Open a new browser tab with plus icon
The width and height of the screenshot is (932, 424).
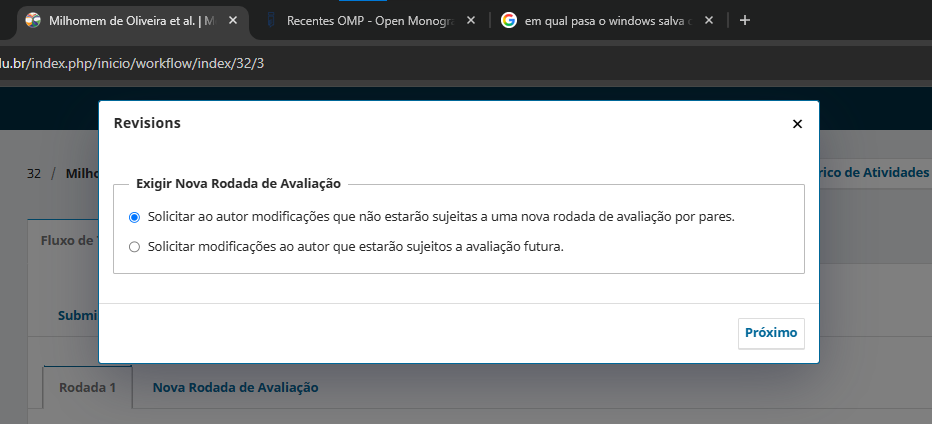click(x=745, y=20)
